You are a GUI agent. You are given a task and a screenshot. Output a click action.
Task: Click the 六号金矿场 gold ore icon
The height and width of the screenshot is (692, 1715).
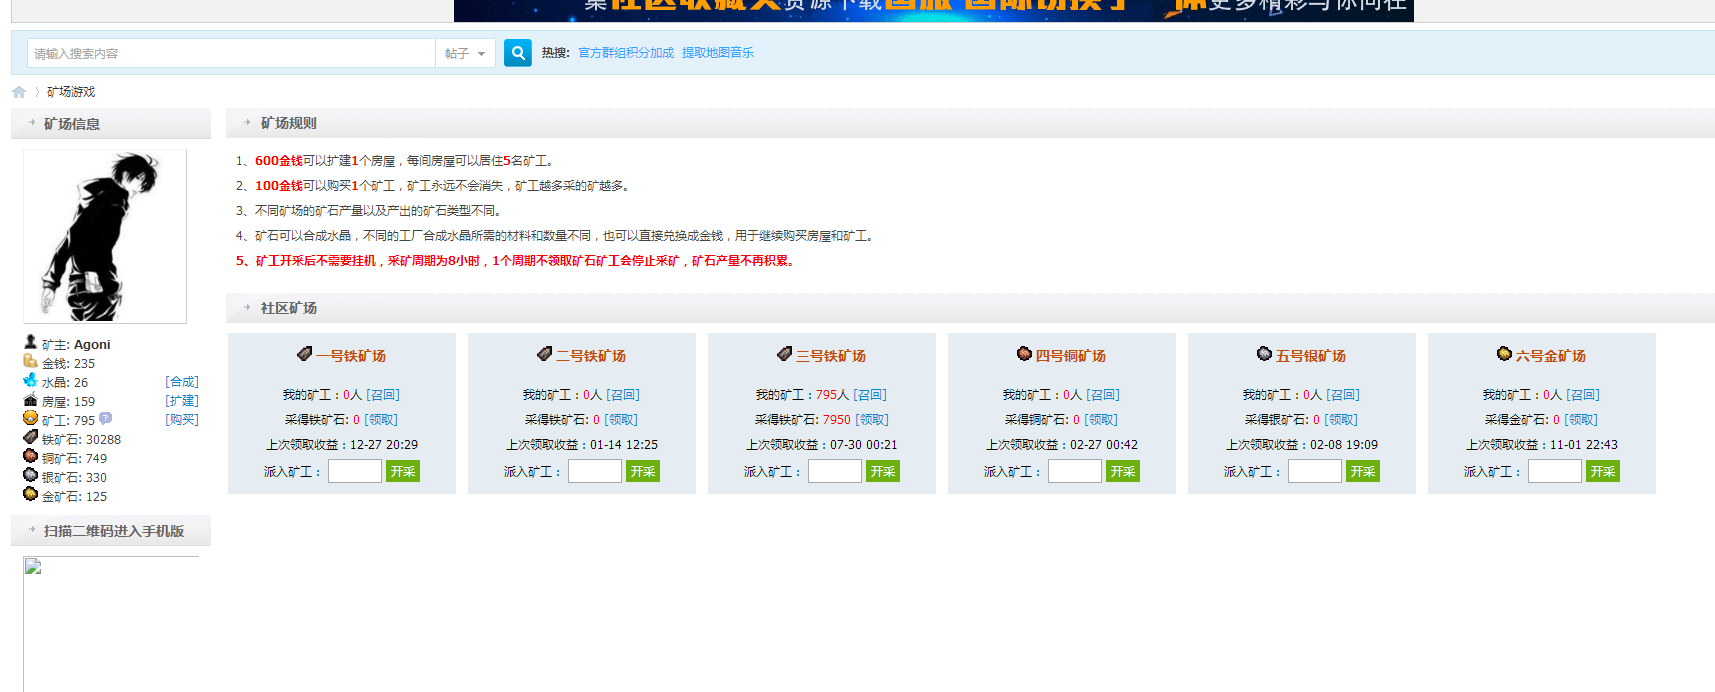1504,354
